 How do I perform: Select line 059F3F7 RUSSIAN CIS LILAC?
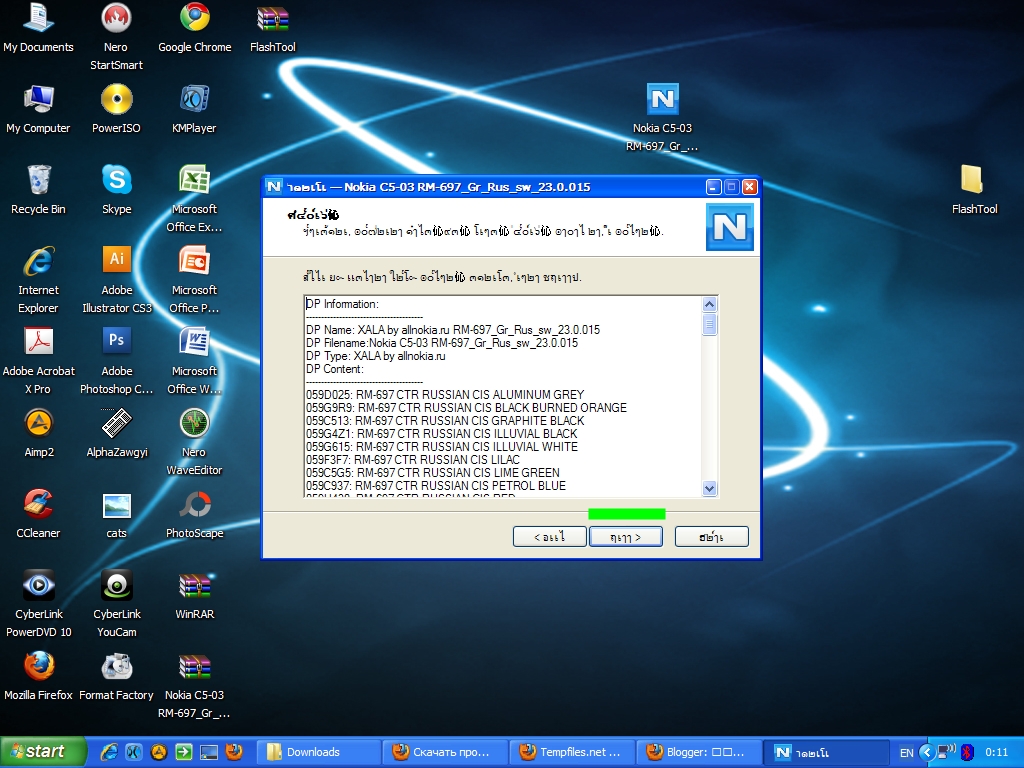pyautogui.click(x=412, y=460)
